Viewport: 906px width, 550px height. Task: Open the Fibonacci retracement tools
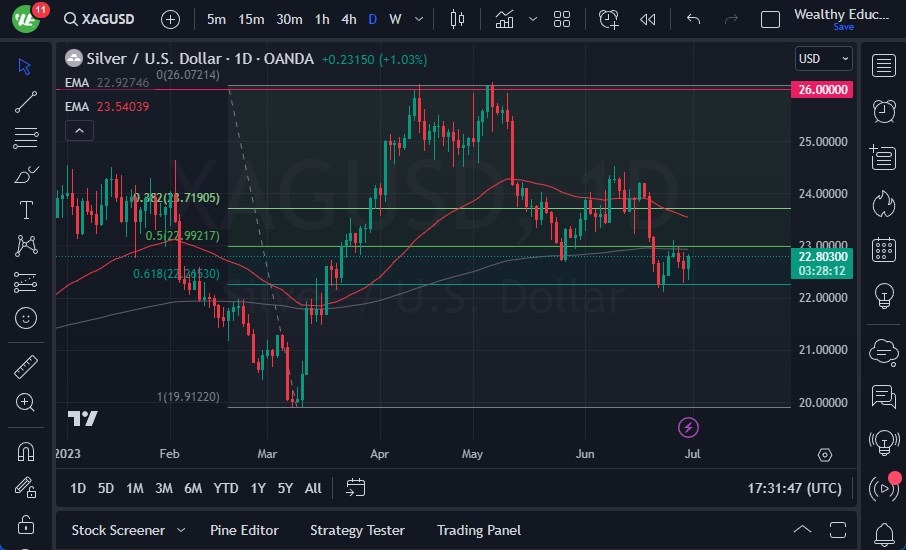click(x=26, y=138)
